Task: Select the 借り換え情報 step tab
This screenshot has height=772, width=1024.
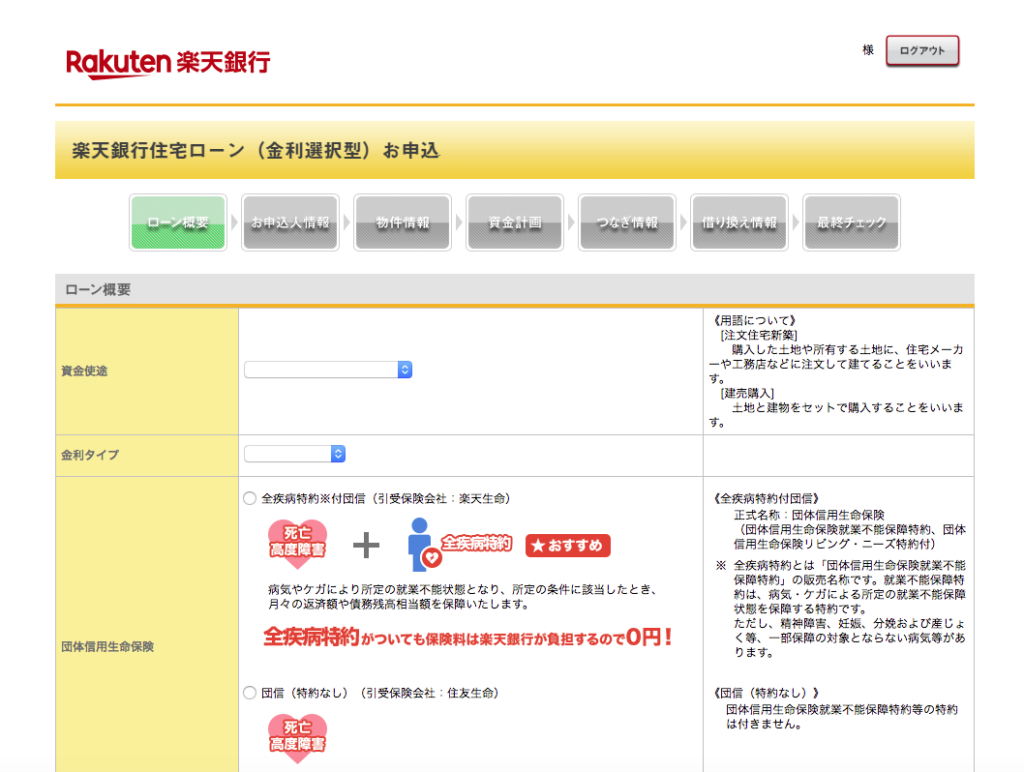Action: pyautogui.click(x=739, y=223)
